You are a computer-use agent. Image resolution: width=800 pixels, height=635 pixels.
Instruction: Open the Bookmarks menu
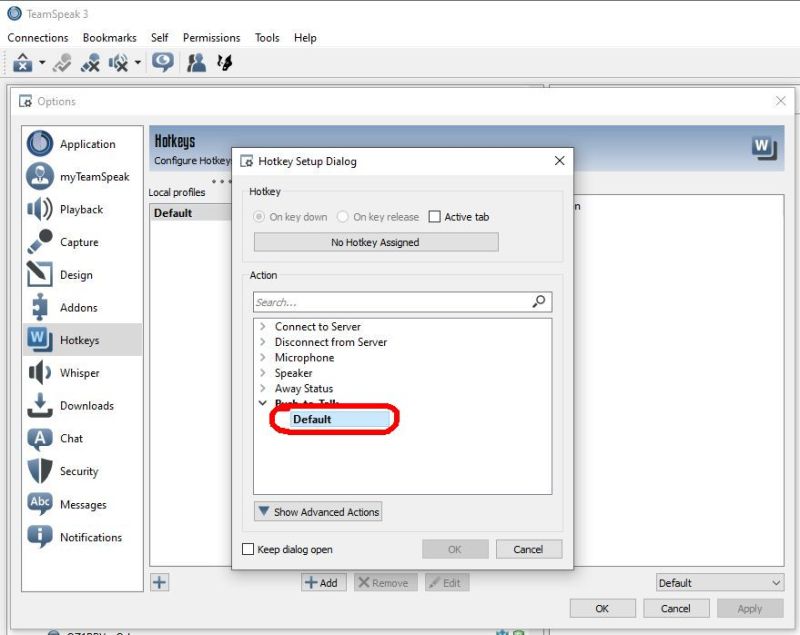coord(110,38)
